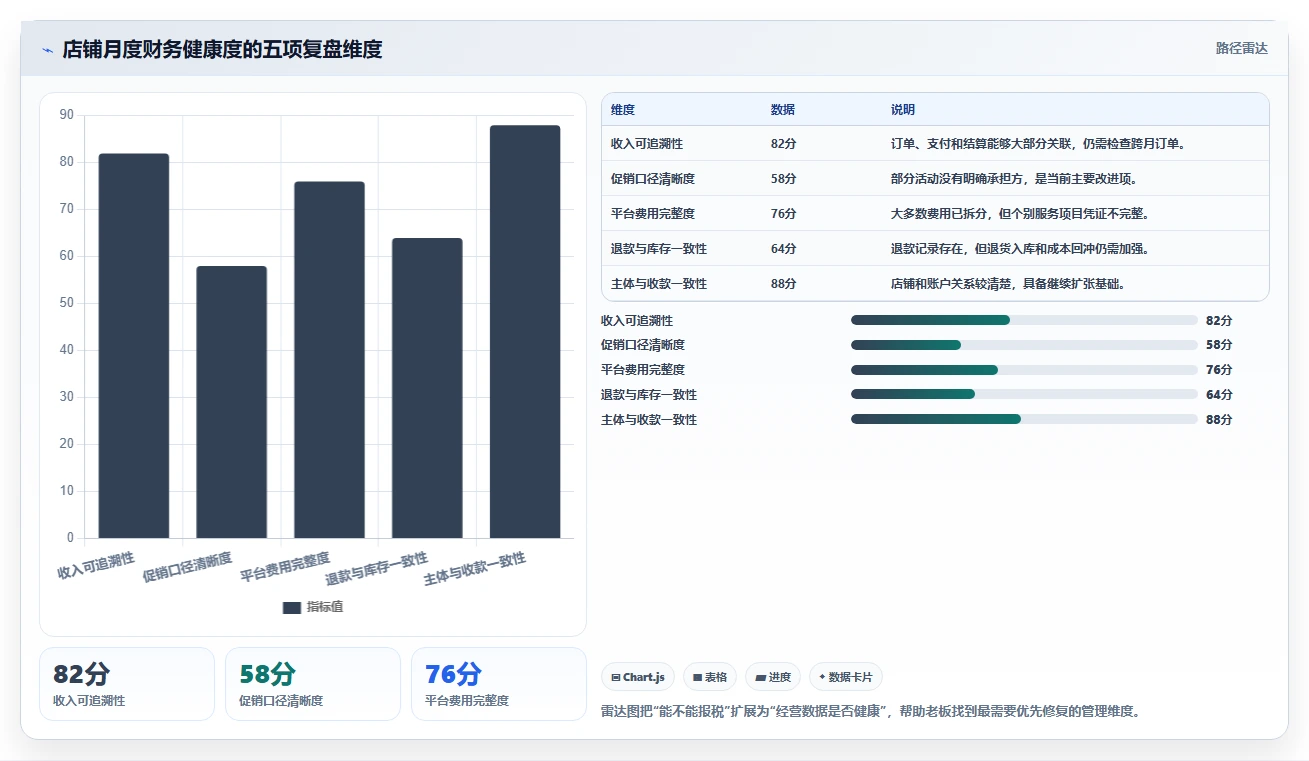Click the description starting 订单、支付和结算
This screenshot has width=1309, height=761.
pos(1039,144)
